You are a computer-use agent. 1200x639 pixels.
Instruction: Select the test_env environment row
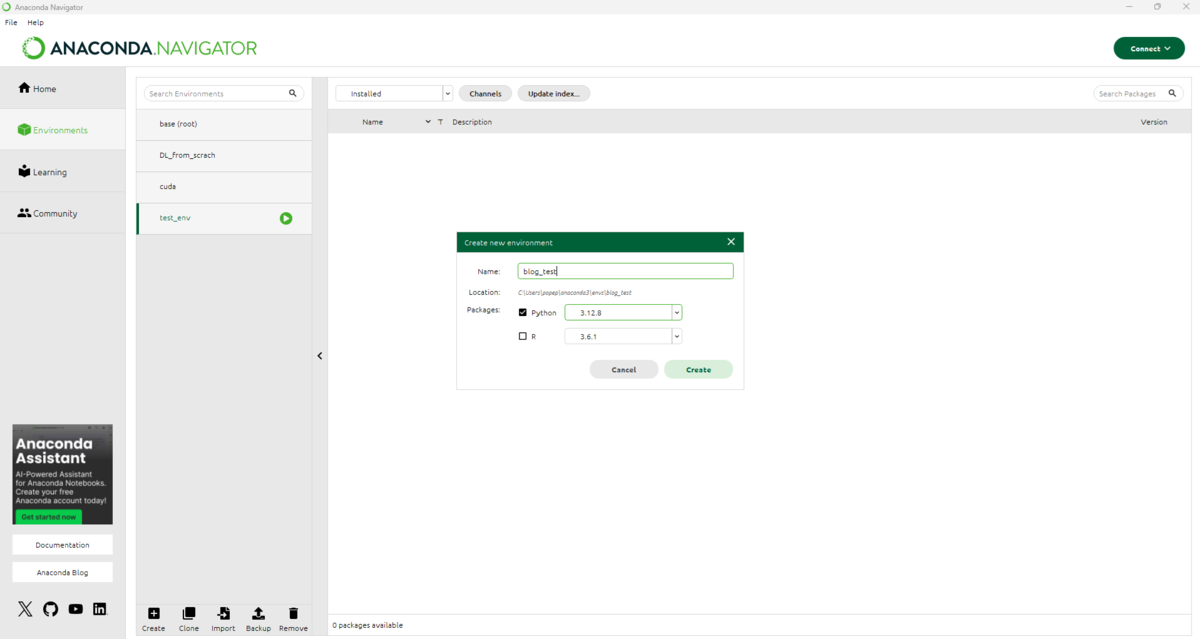(x=224, y=218)
